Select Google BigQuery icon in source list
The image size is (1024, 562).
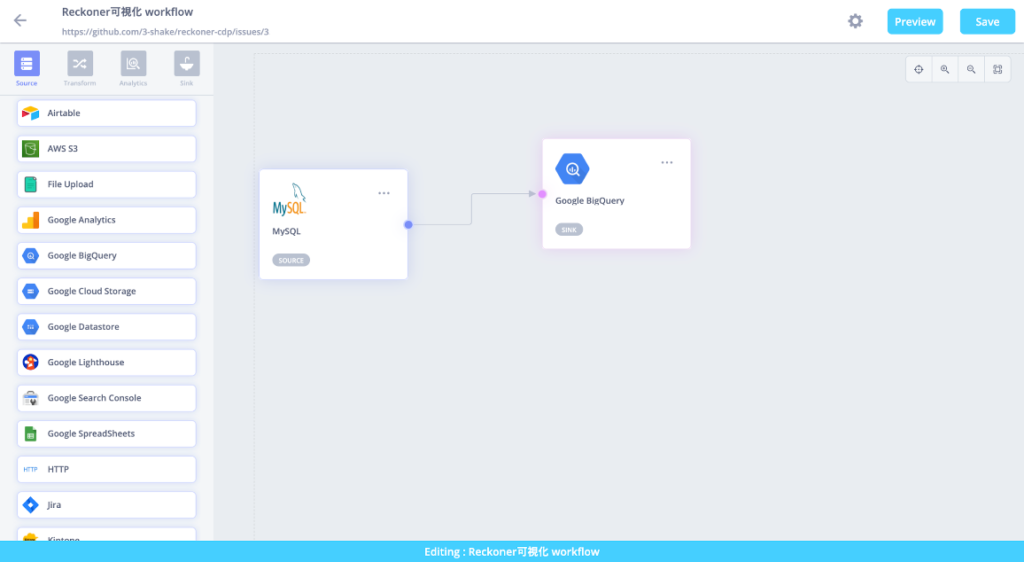pos(31,256)
